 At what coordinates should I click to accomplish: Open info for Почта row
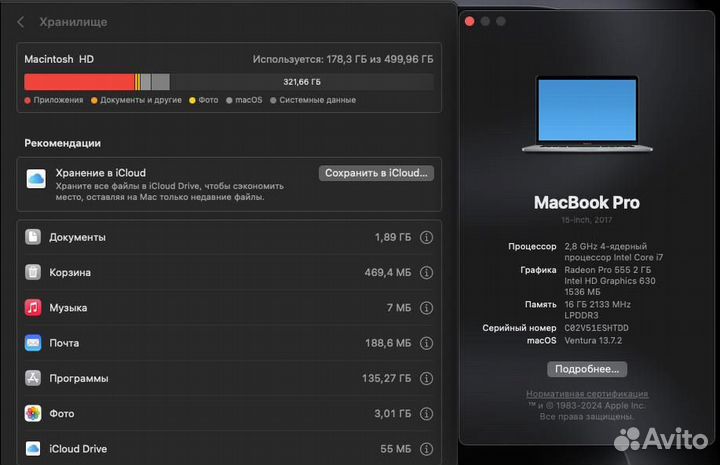coord(426,343)
